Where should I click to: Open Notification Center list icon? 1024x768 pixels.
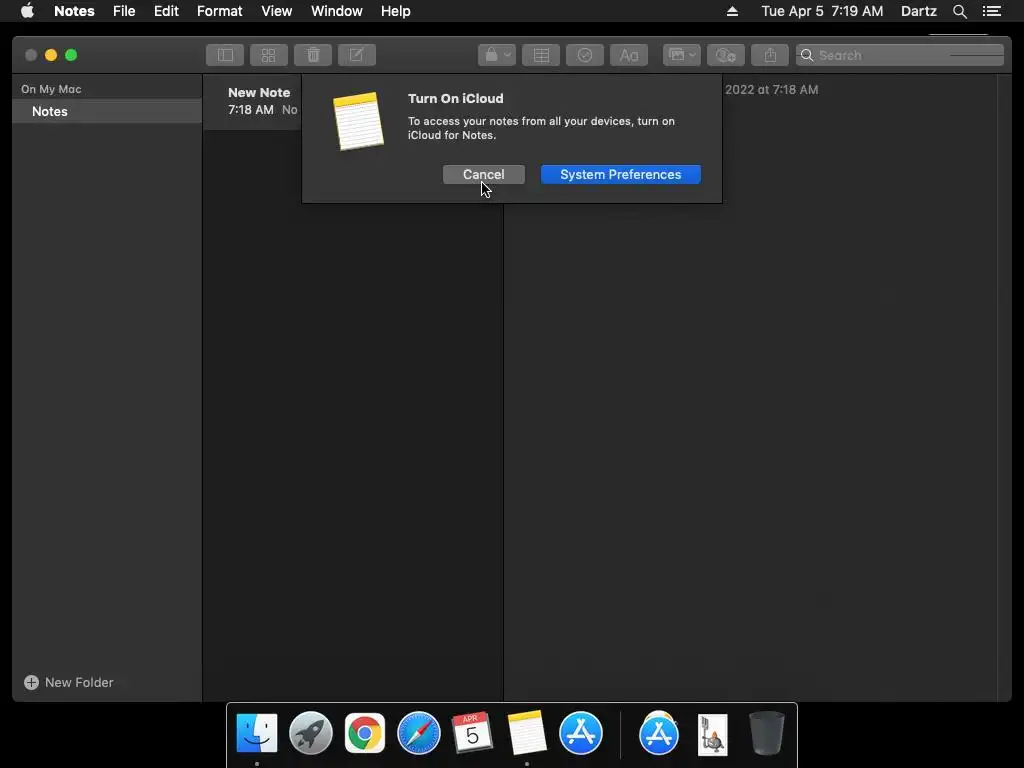[x=992, y=11]
